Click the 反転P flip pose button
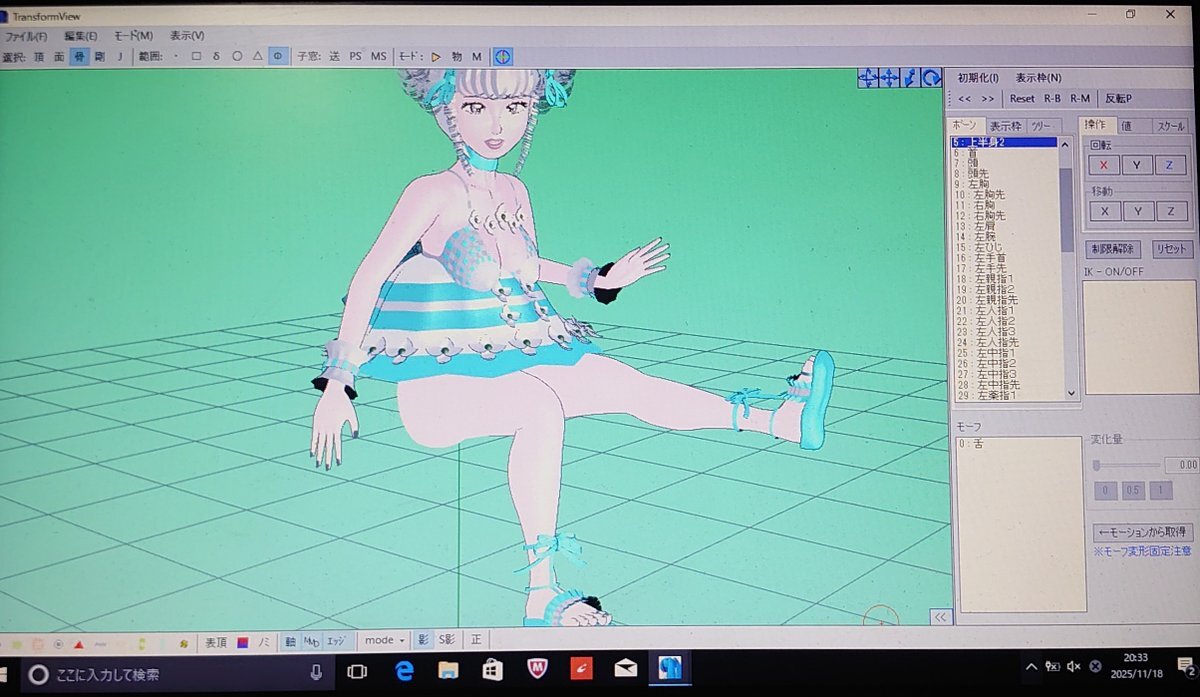This screenshot has width=1200, height=697. point(1118,99)
